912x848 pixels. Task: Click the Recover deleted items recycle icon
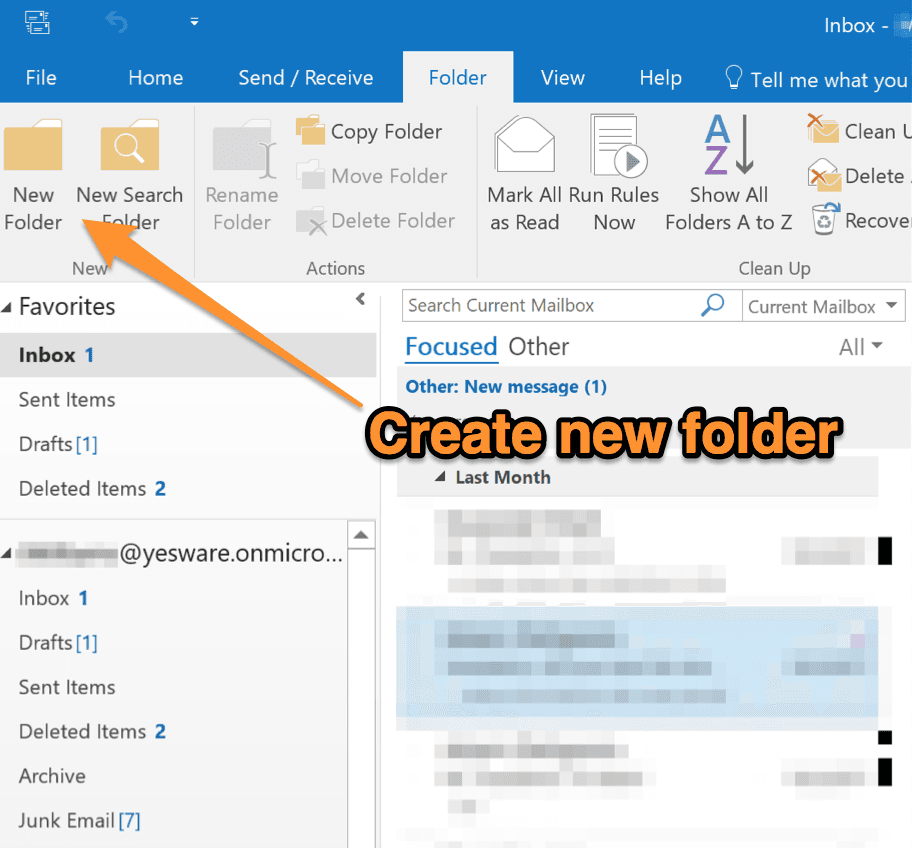tap(824, 219)
